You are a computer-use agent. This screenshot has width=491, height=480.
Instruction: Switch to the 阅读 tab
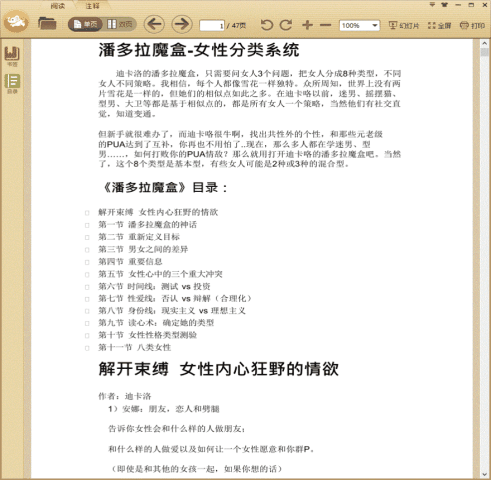[57, 6]
